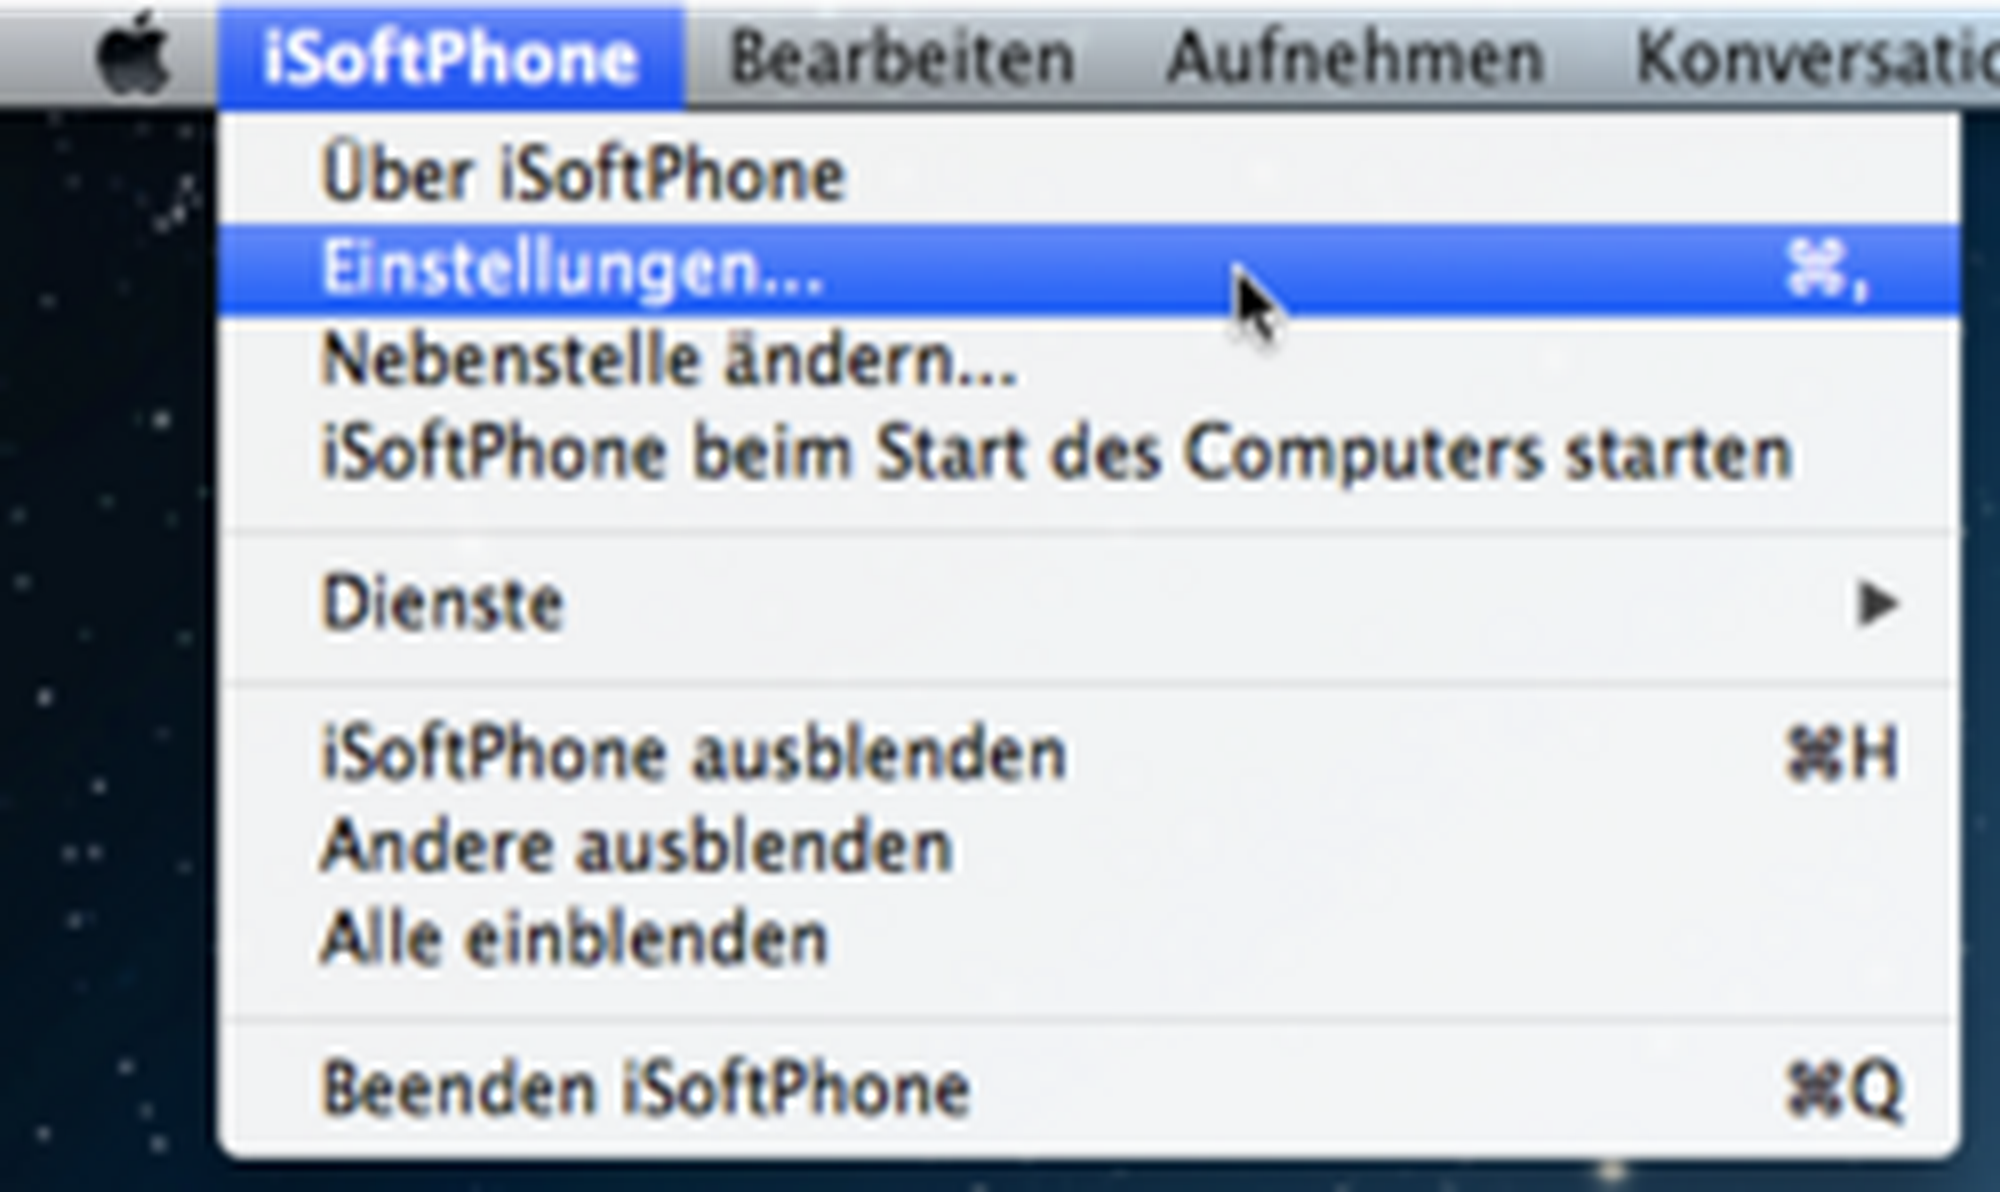Quit via Beenden iSoftPhone
The width and height of the screenshot is (2000, 1192).
tap(1089, 1088)
